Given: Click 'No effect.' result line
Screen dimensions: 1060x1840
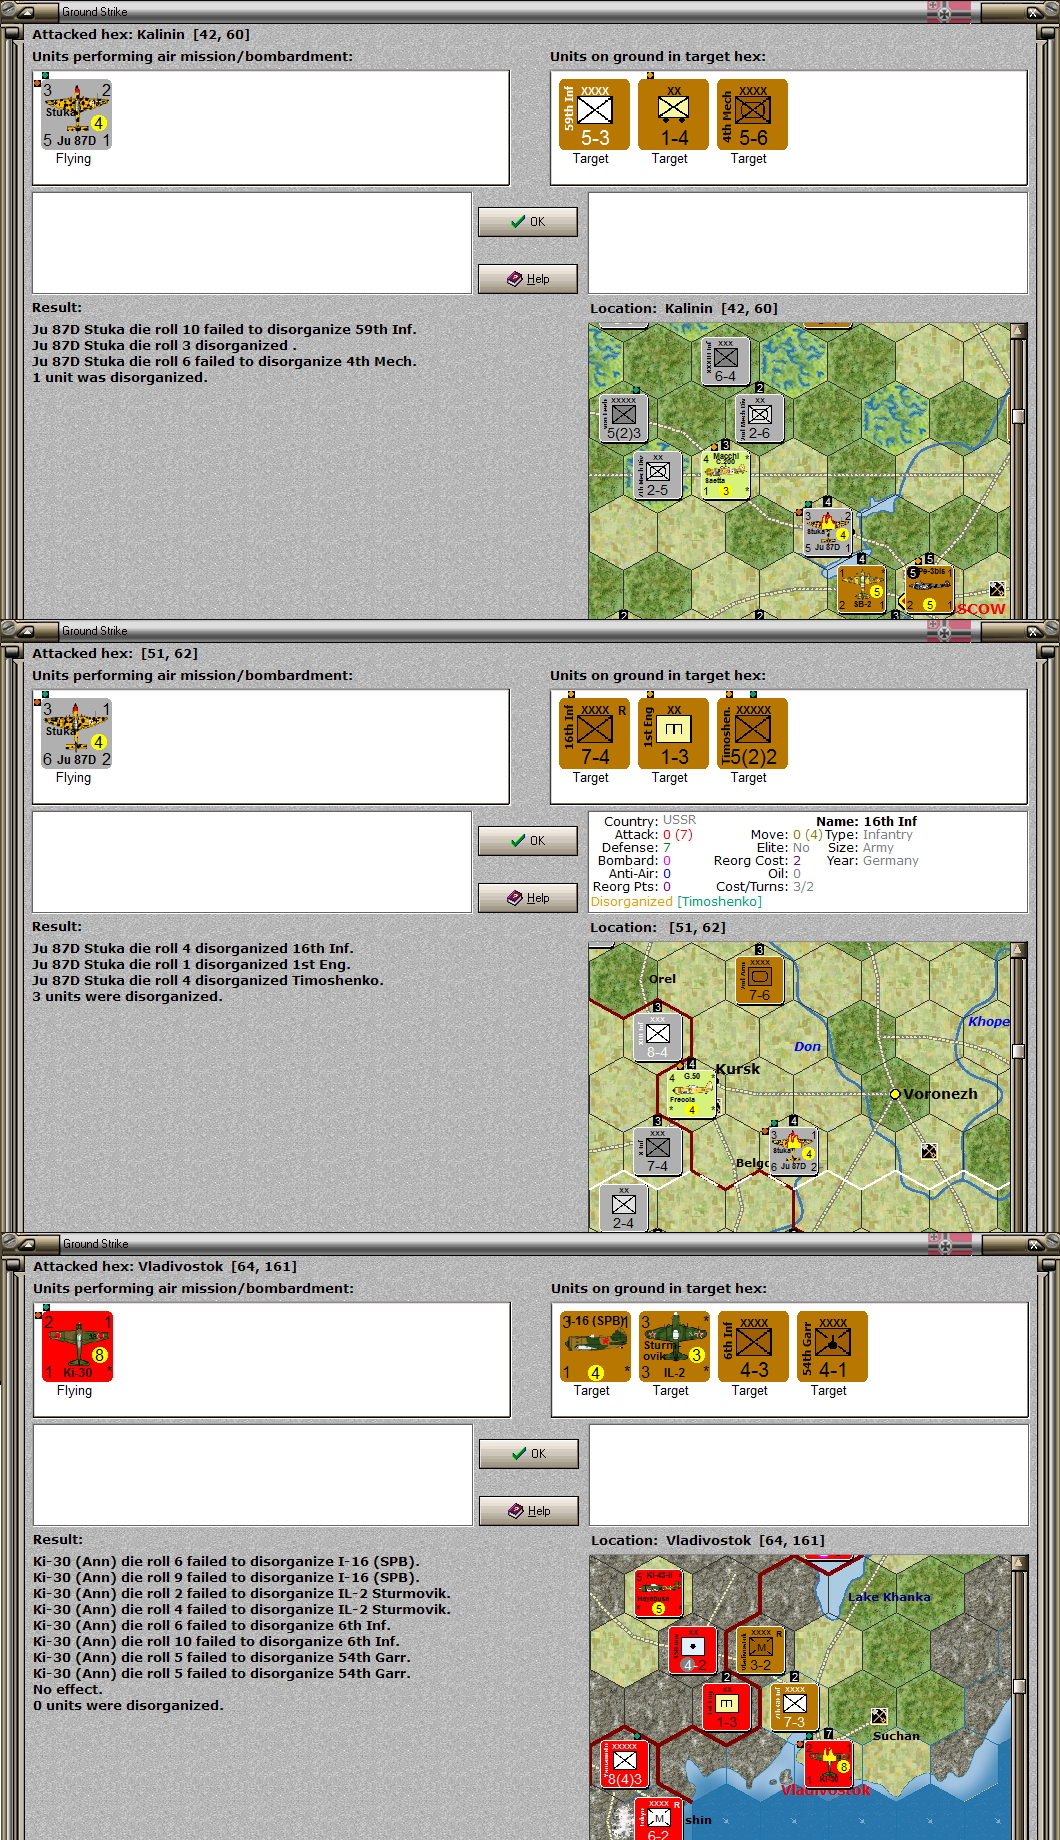Looking at the screenshot, I should [67, 1690].
